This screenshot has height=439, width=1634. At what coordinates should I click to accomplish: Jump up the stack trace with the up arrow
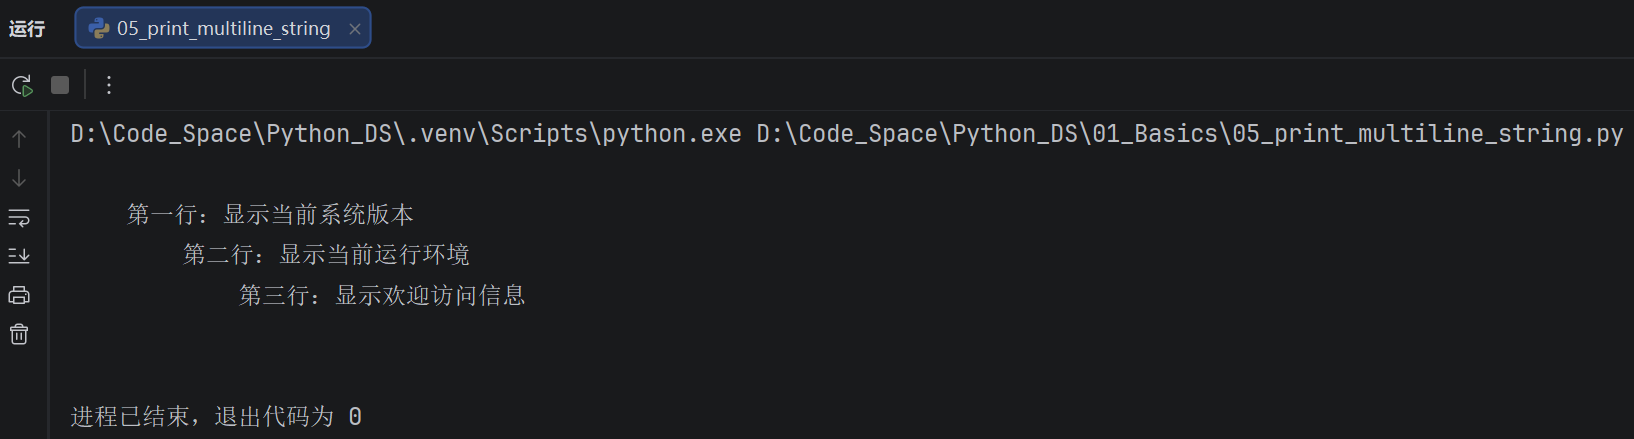[x=19, y=139]
